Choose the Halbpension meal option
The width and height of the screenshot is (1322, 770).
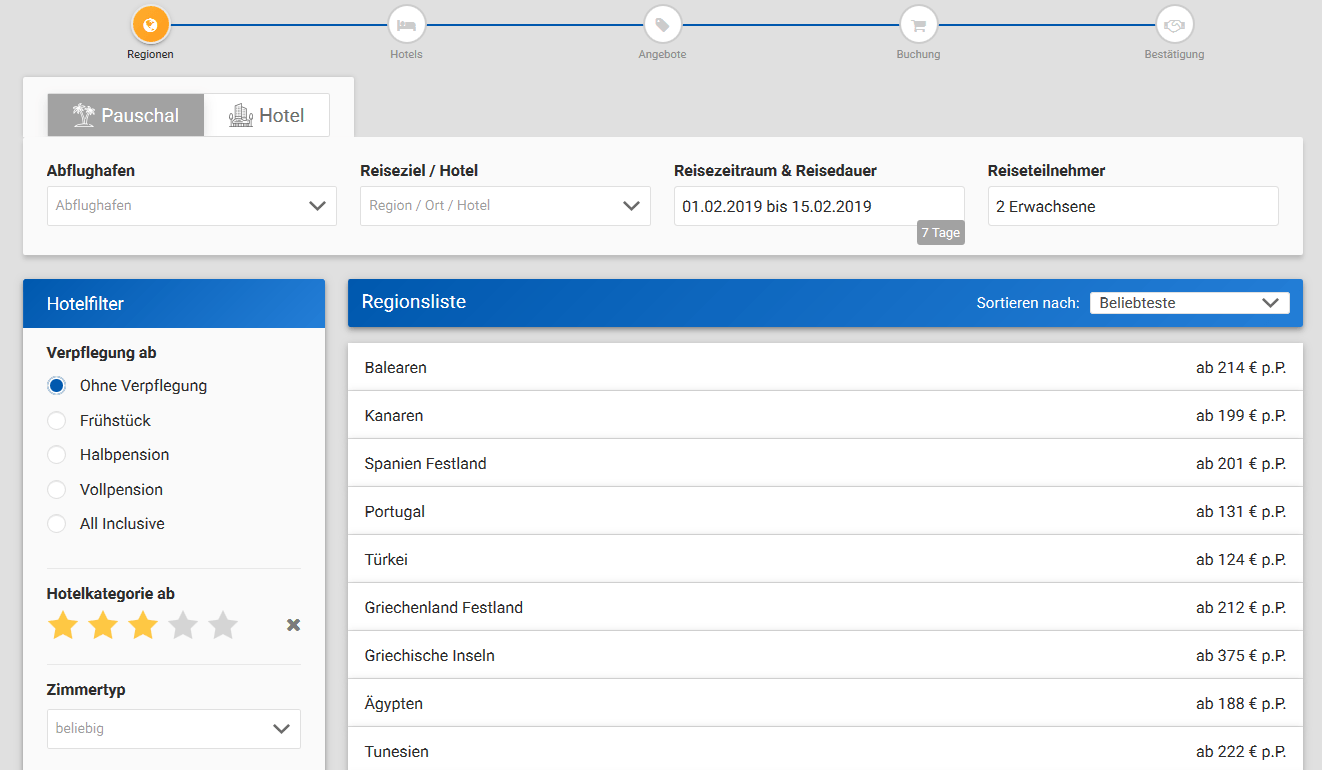point(57,455)
